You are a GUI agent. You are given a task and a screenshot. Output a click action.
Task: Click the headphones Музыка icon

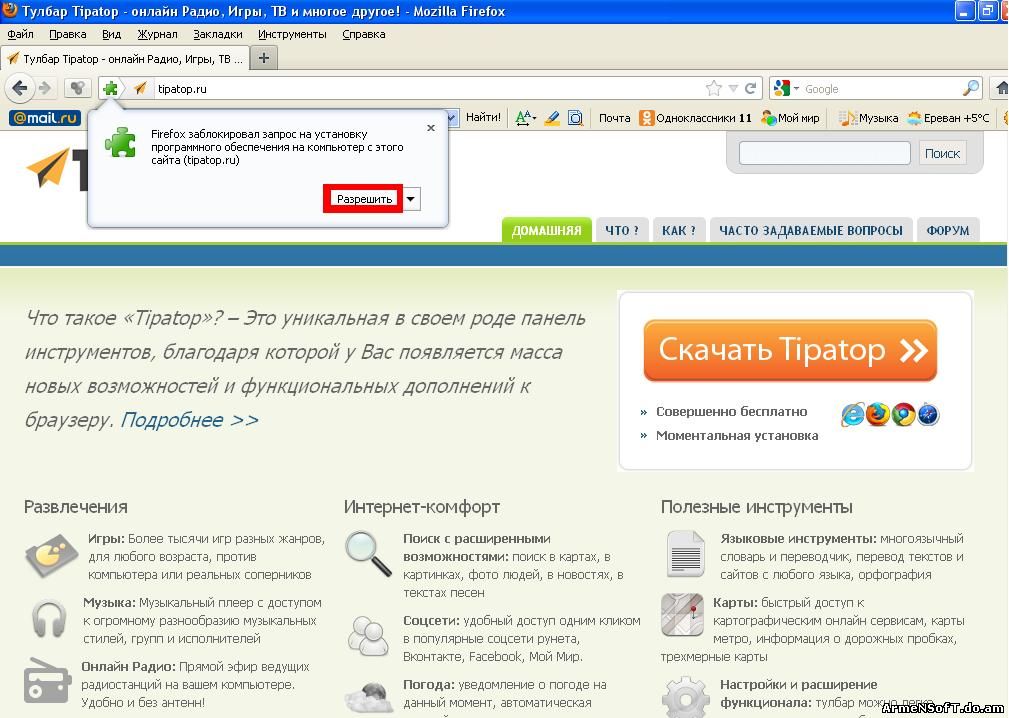click(x=49, y=618)
